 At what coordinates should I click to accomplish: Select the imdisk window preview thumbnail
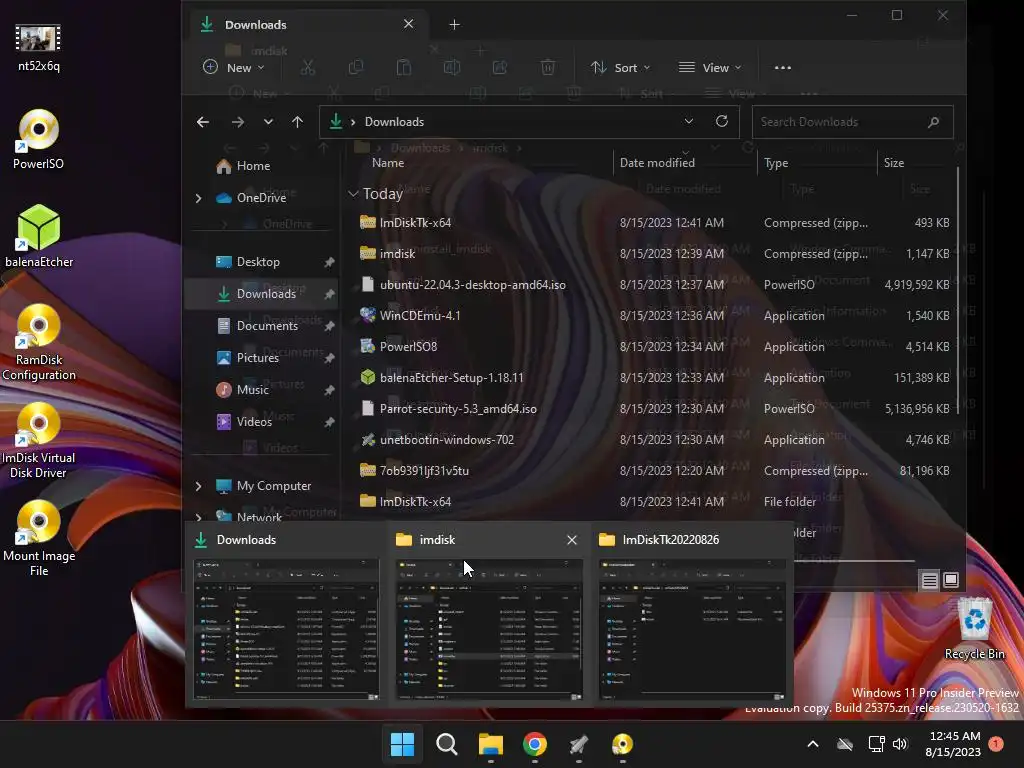[x=489, y=630]
